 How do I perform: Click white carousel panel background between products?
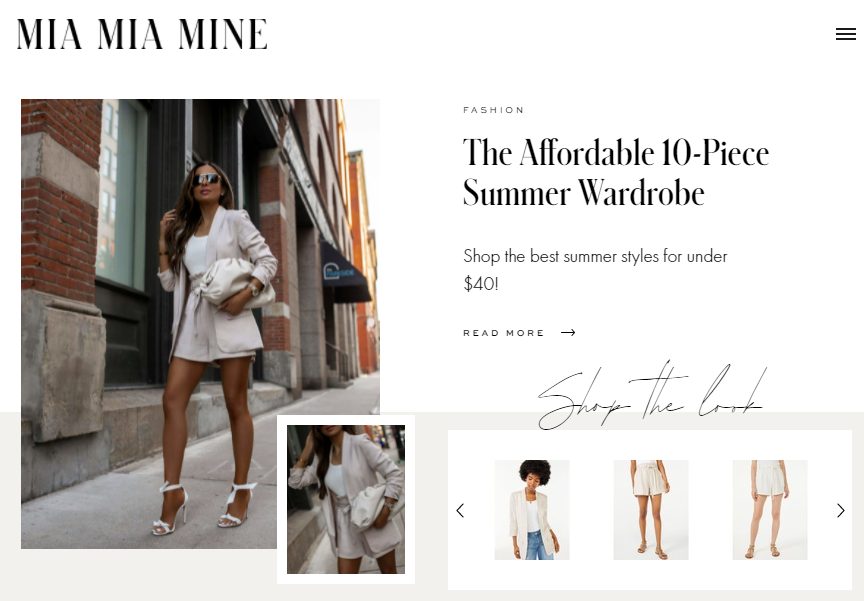(591, 510)
